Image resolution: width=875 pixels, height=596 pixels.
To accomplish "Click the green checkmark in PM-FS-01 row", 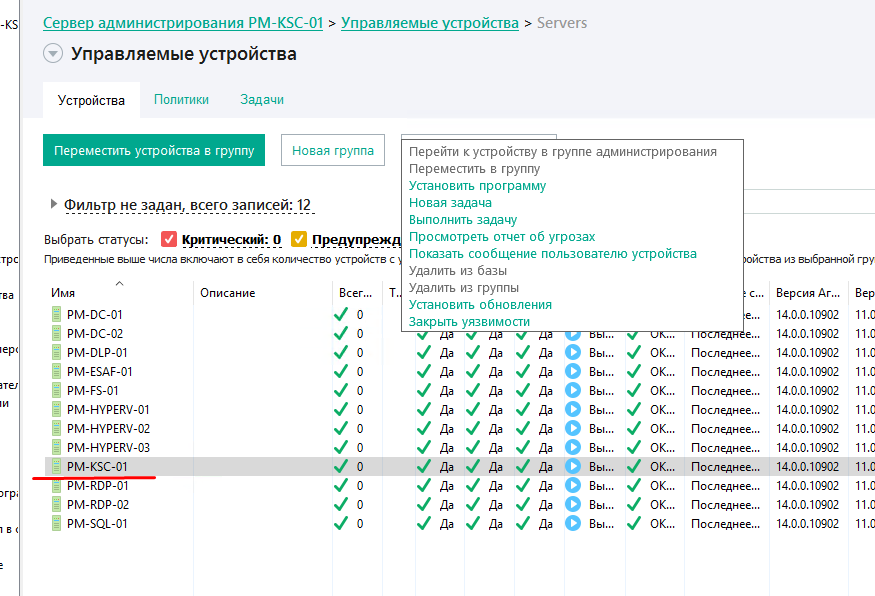I will click(x=341, y=390).
